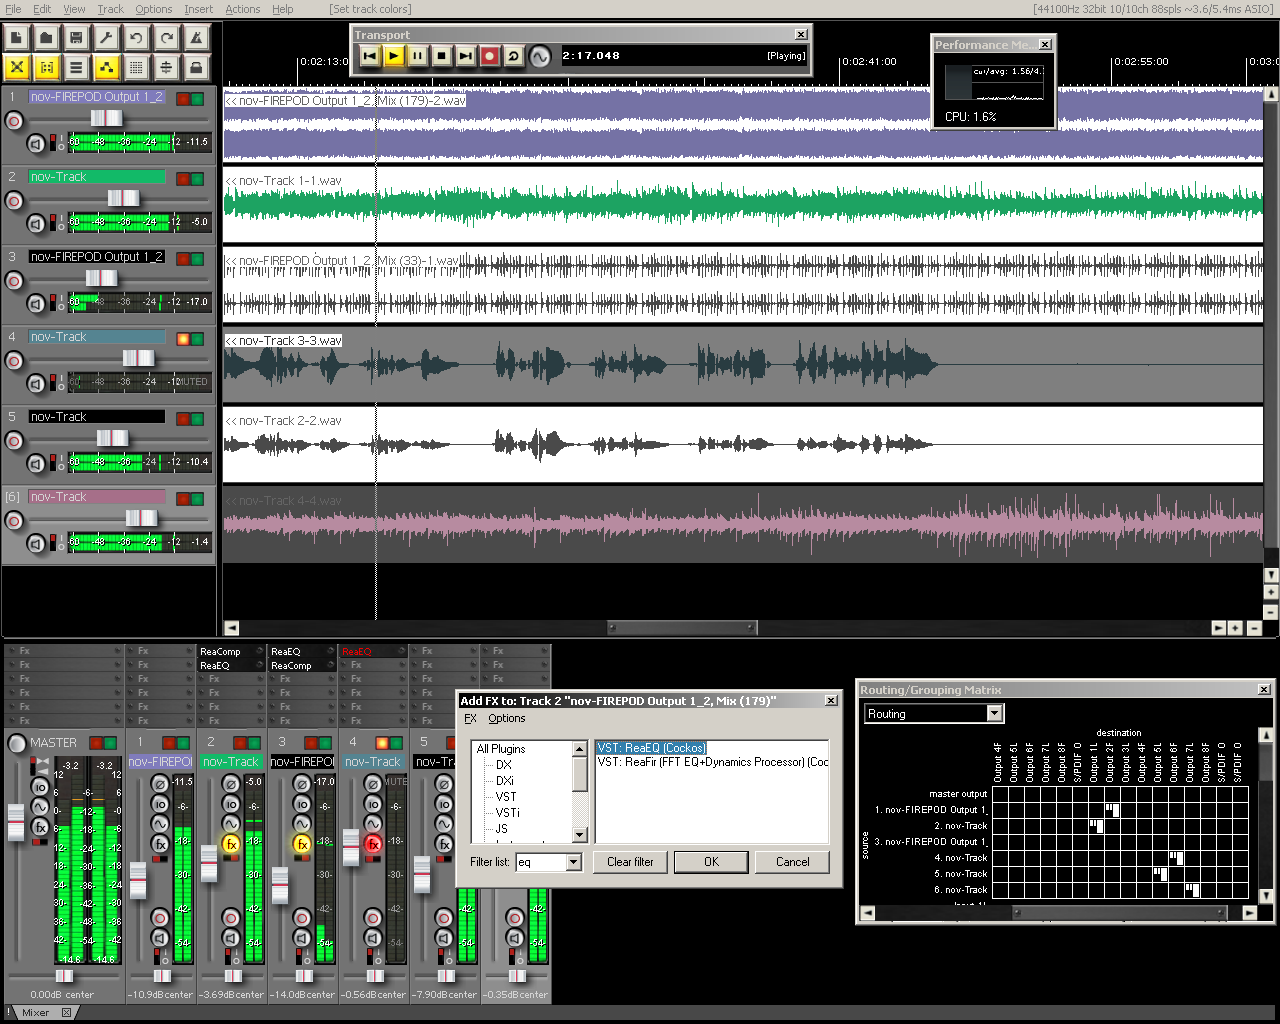Toggle the metronome icon in main toolbar
This screenshot has width=1280, height=1024.
pos(197,38)
